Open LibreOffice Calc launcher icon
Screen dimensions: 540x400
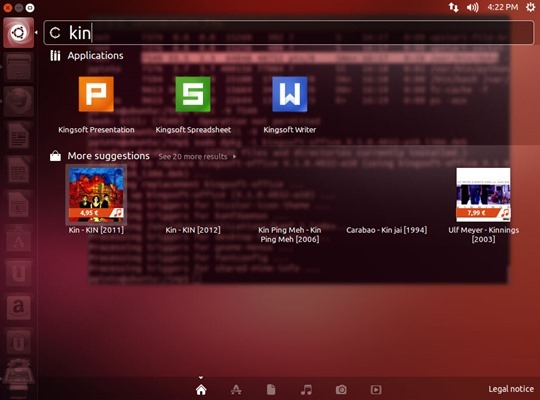pyautogui.click(x=19, y=170)
